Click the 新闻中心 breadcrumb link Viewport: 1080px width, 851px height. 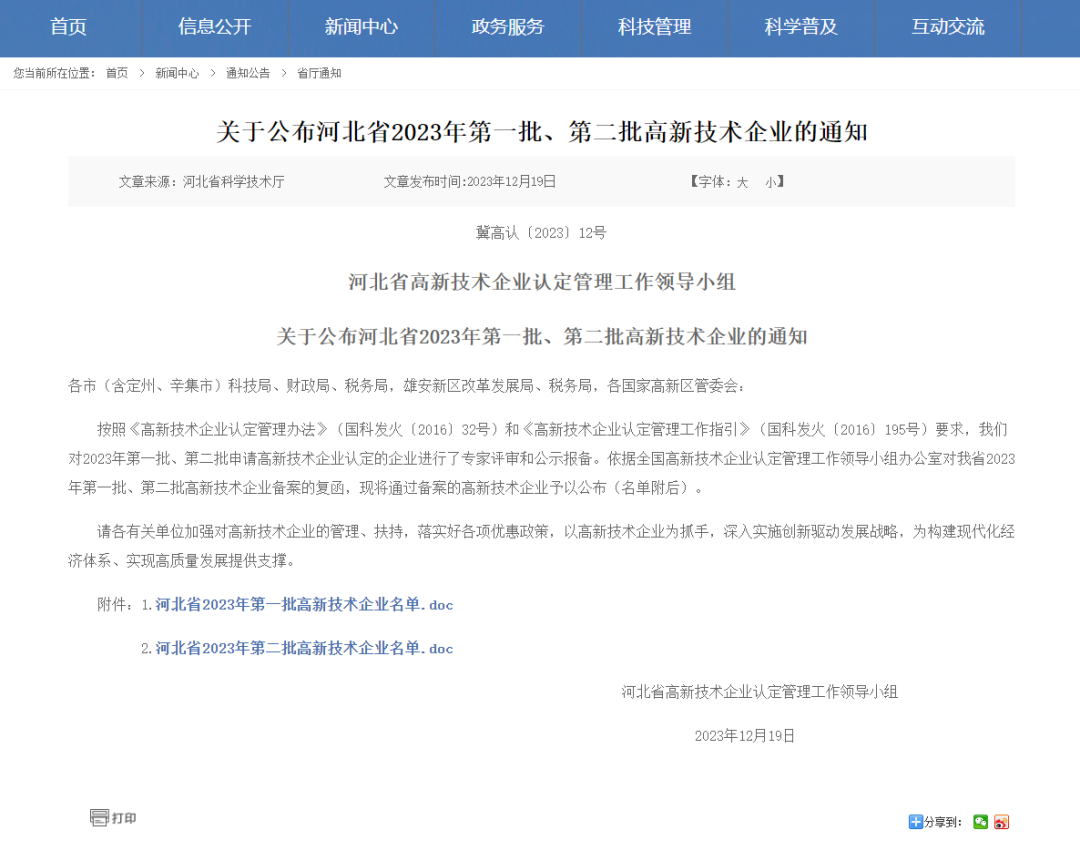(x=177, y=73)
